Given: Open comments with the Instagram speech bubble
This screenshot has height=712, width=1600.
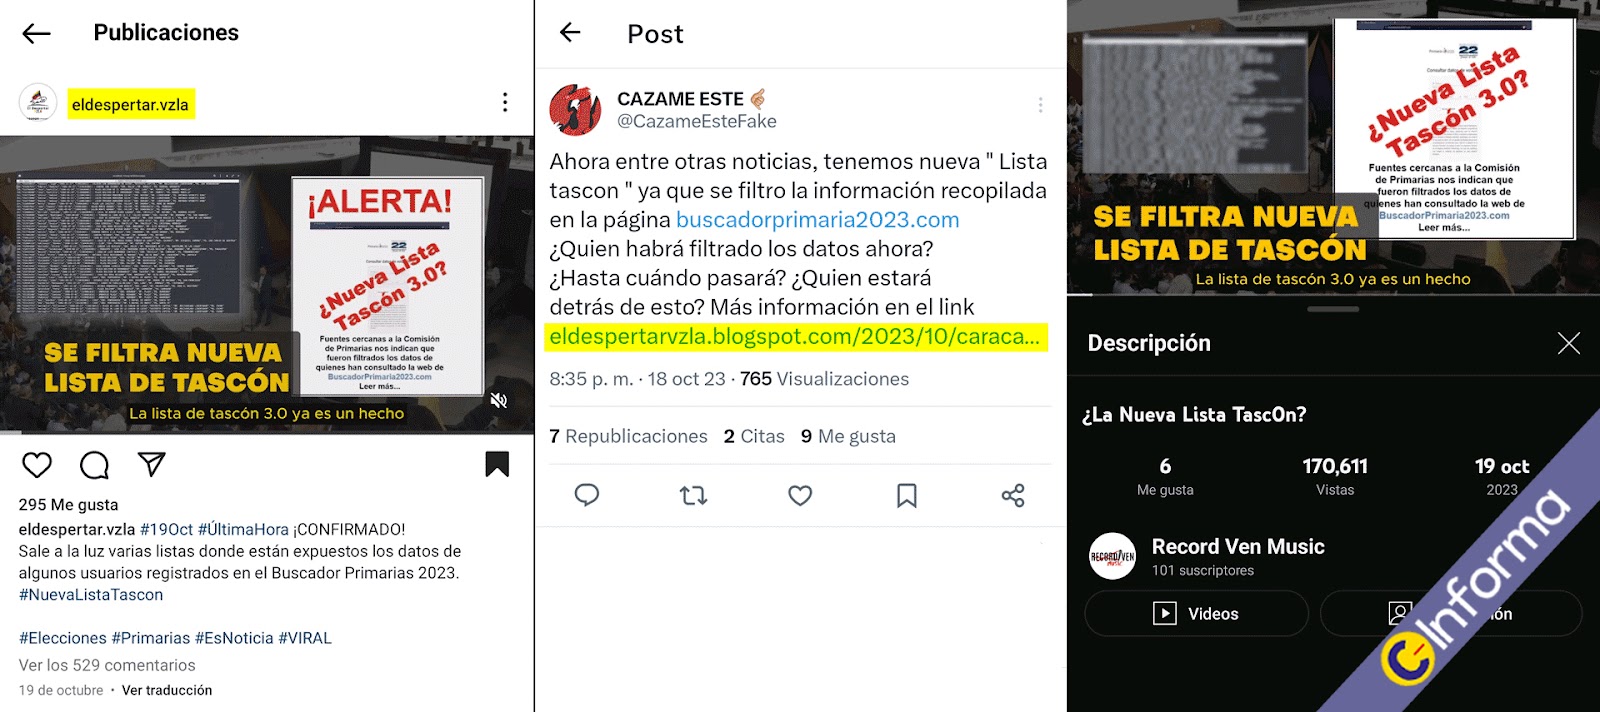Looking at the screenshot, I should (94, 465).
